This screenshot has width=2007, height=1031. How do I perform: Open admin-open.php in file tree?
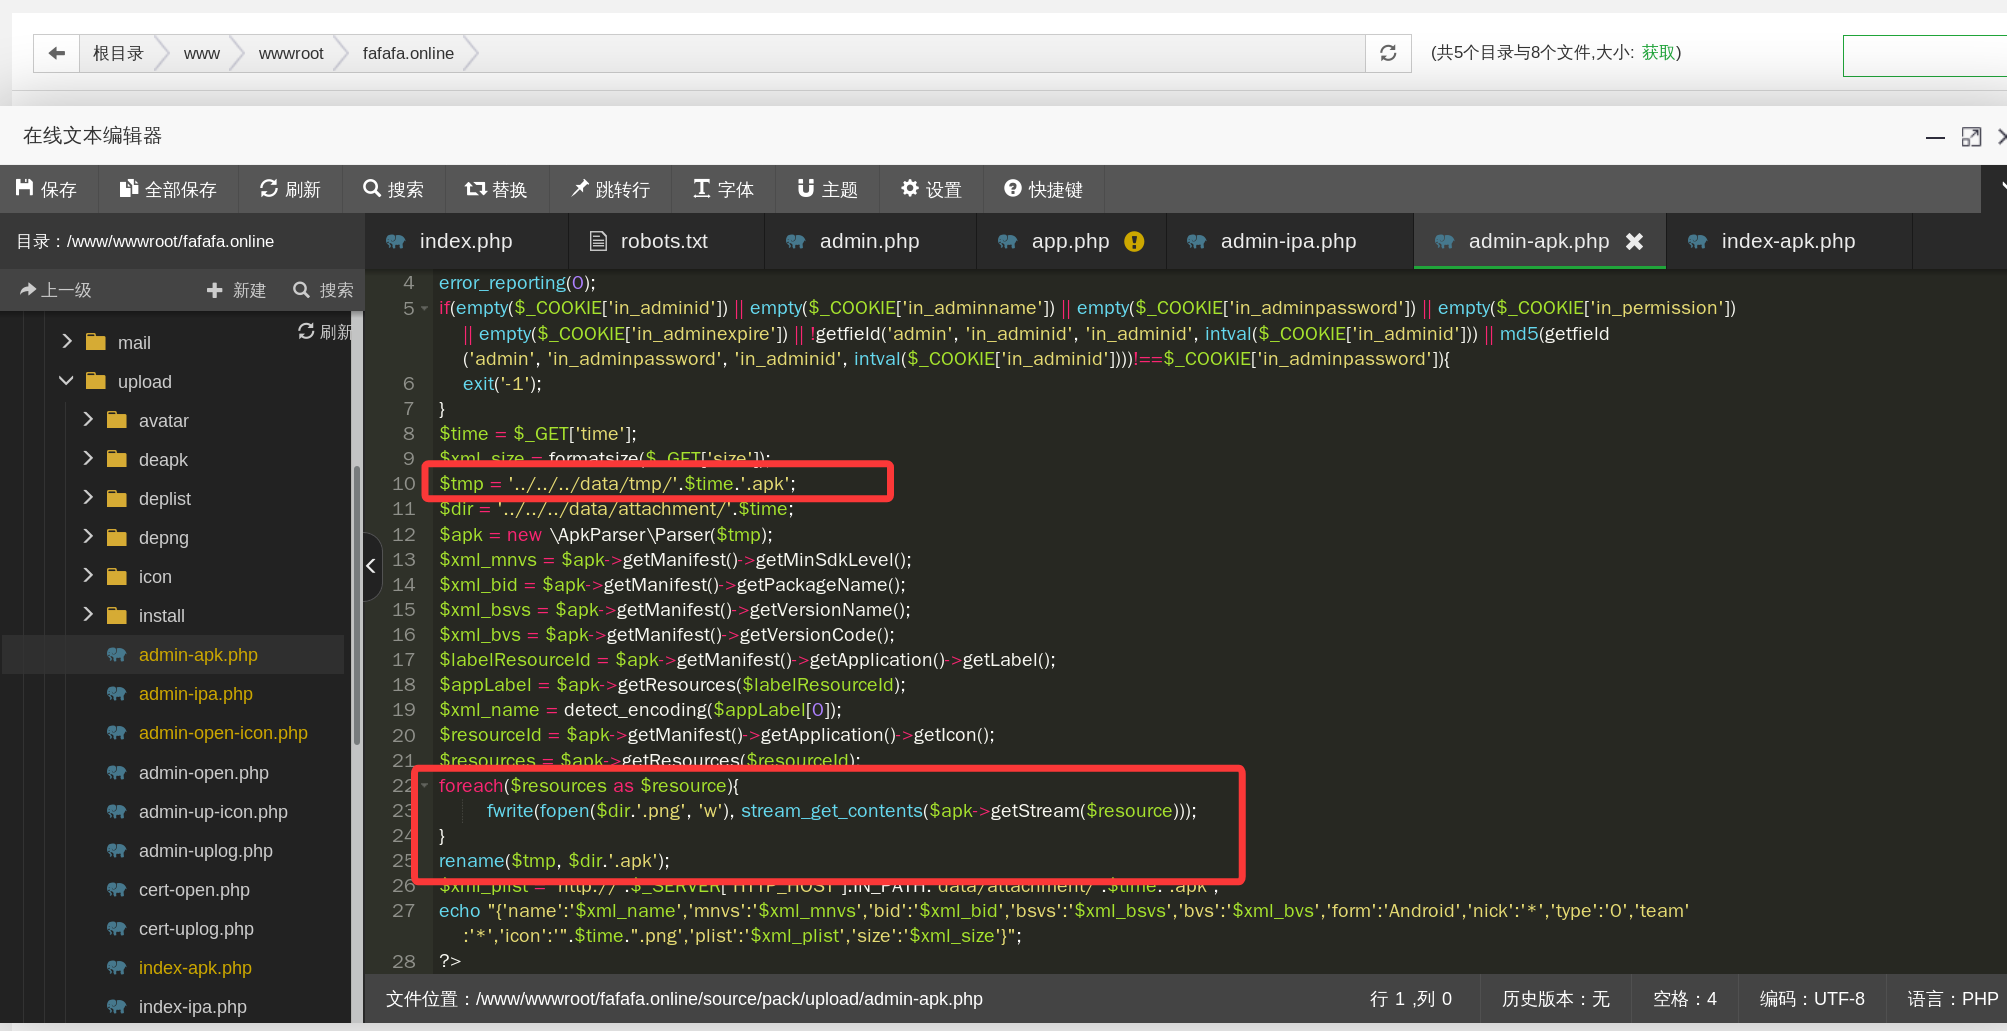(x=204, y=773)
